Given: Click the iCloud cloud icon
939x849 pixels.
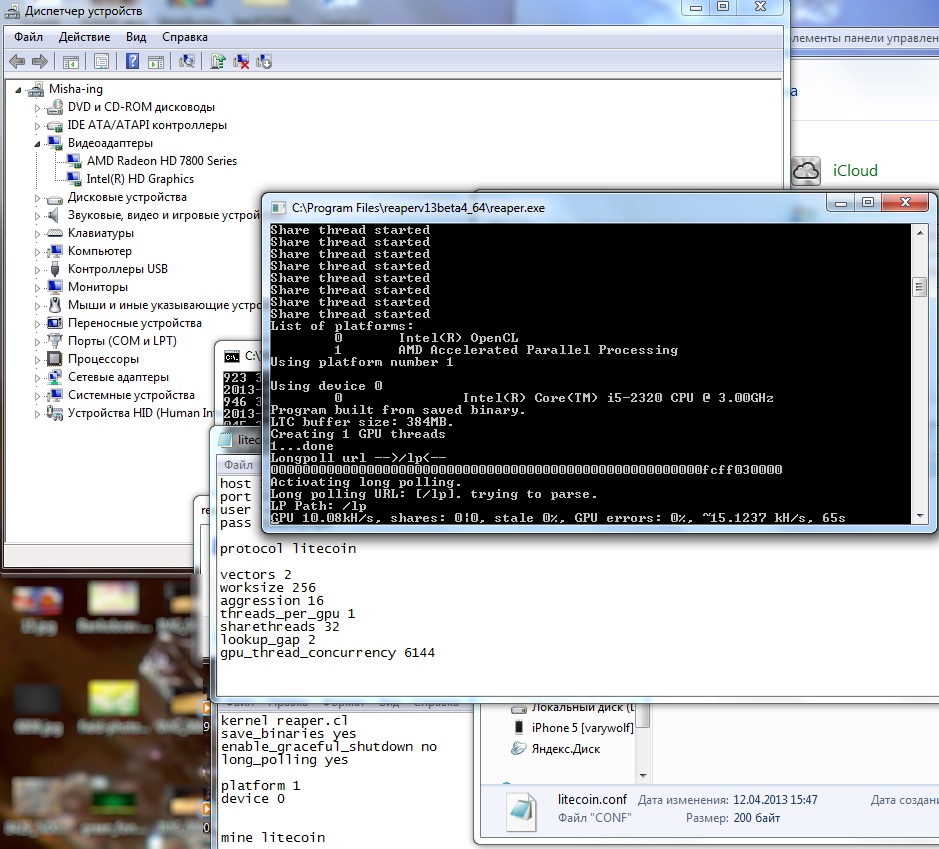Looking at the screenshot, I should click(806, 171).
